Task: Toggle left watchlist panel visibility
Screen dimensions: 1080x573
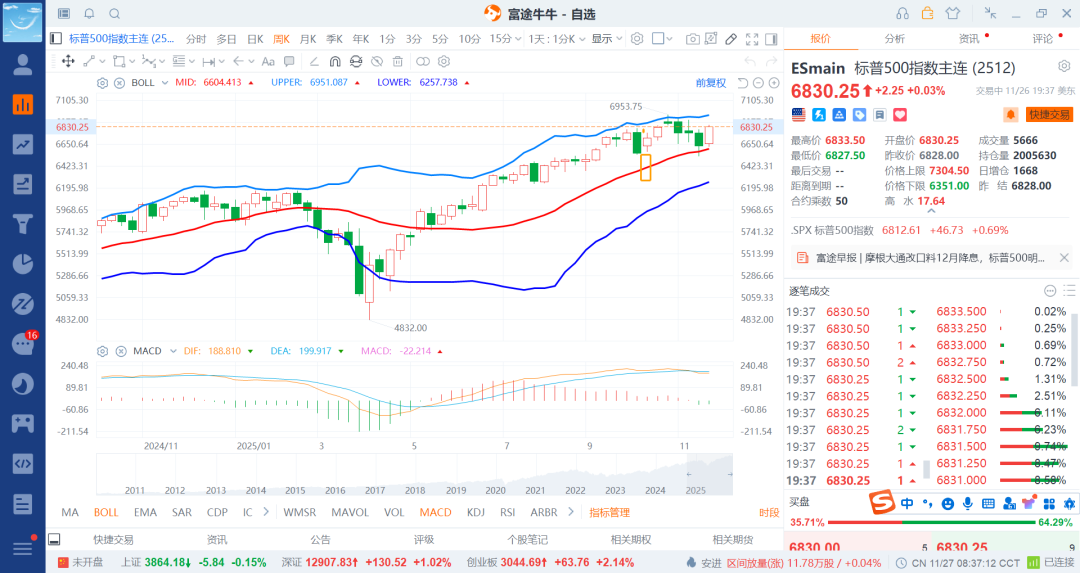Action: coord(56,39)
